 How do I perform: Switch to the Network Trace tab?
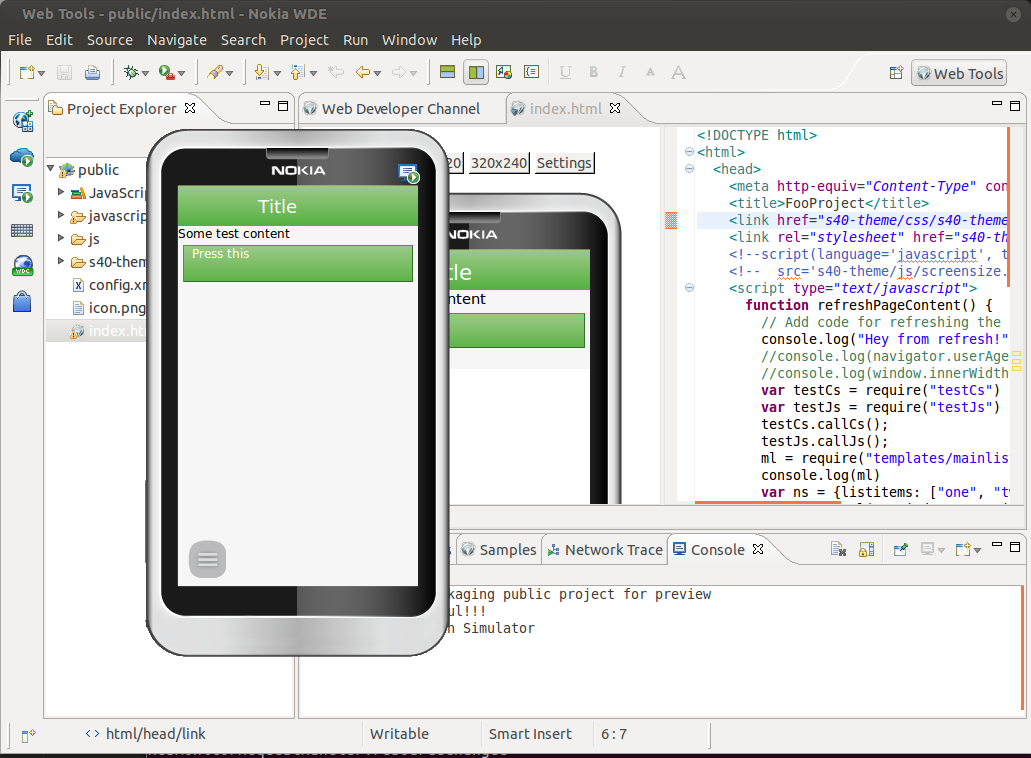606,550
